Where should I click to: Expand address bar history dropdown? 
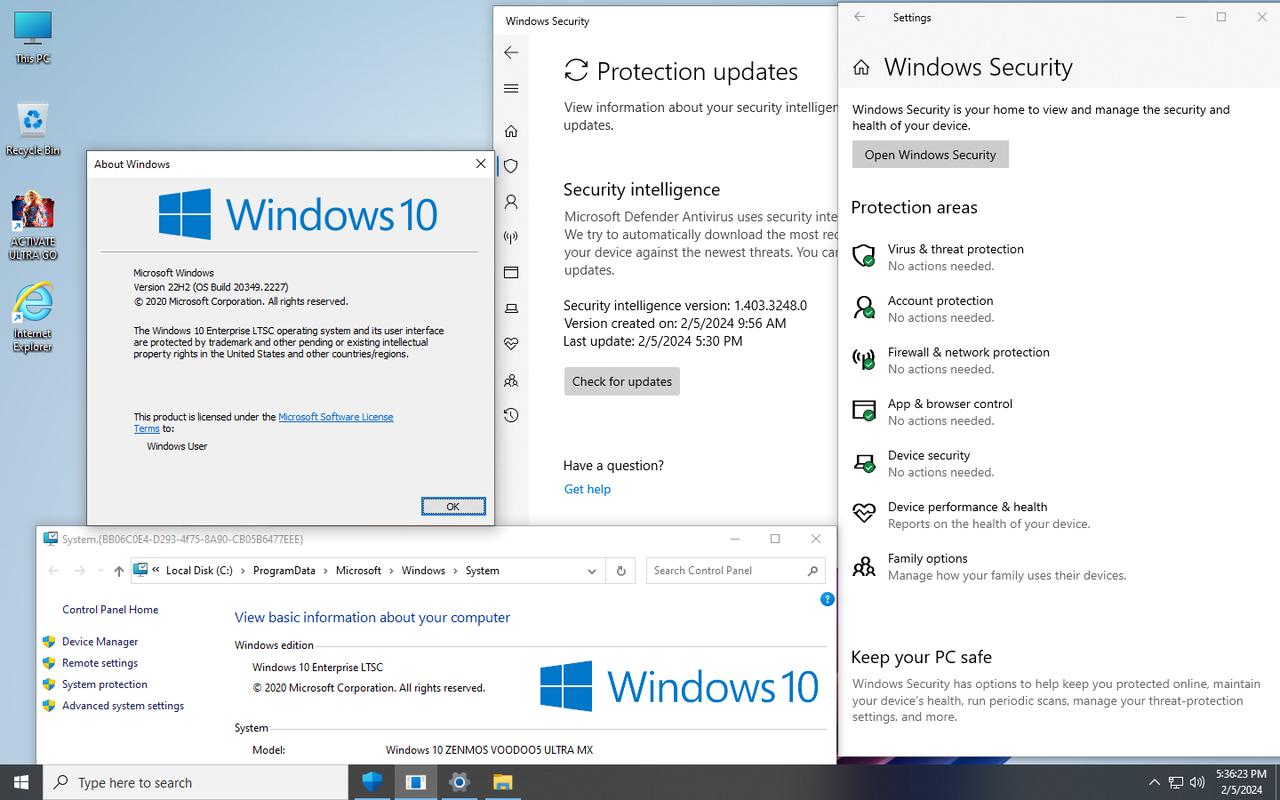tap(592, 571)
